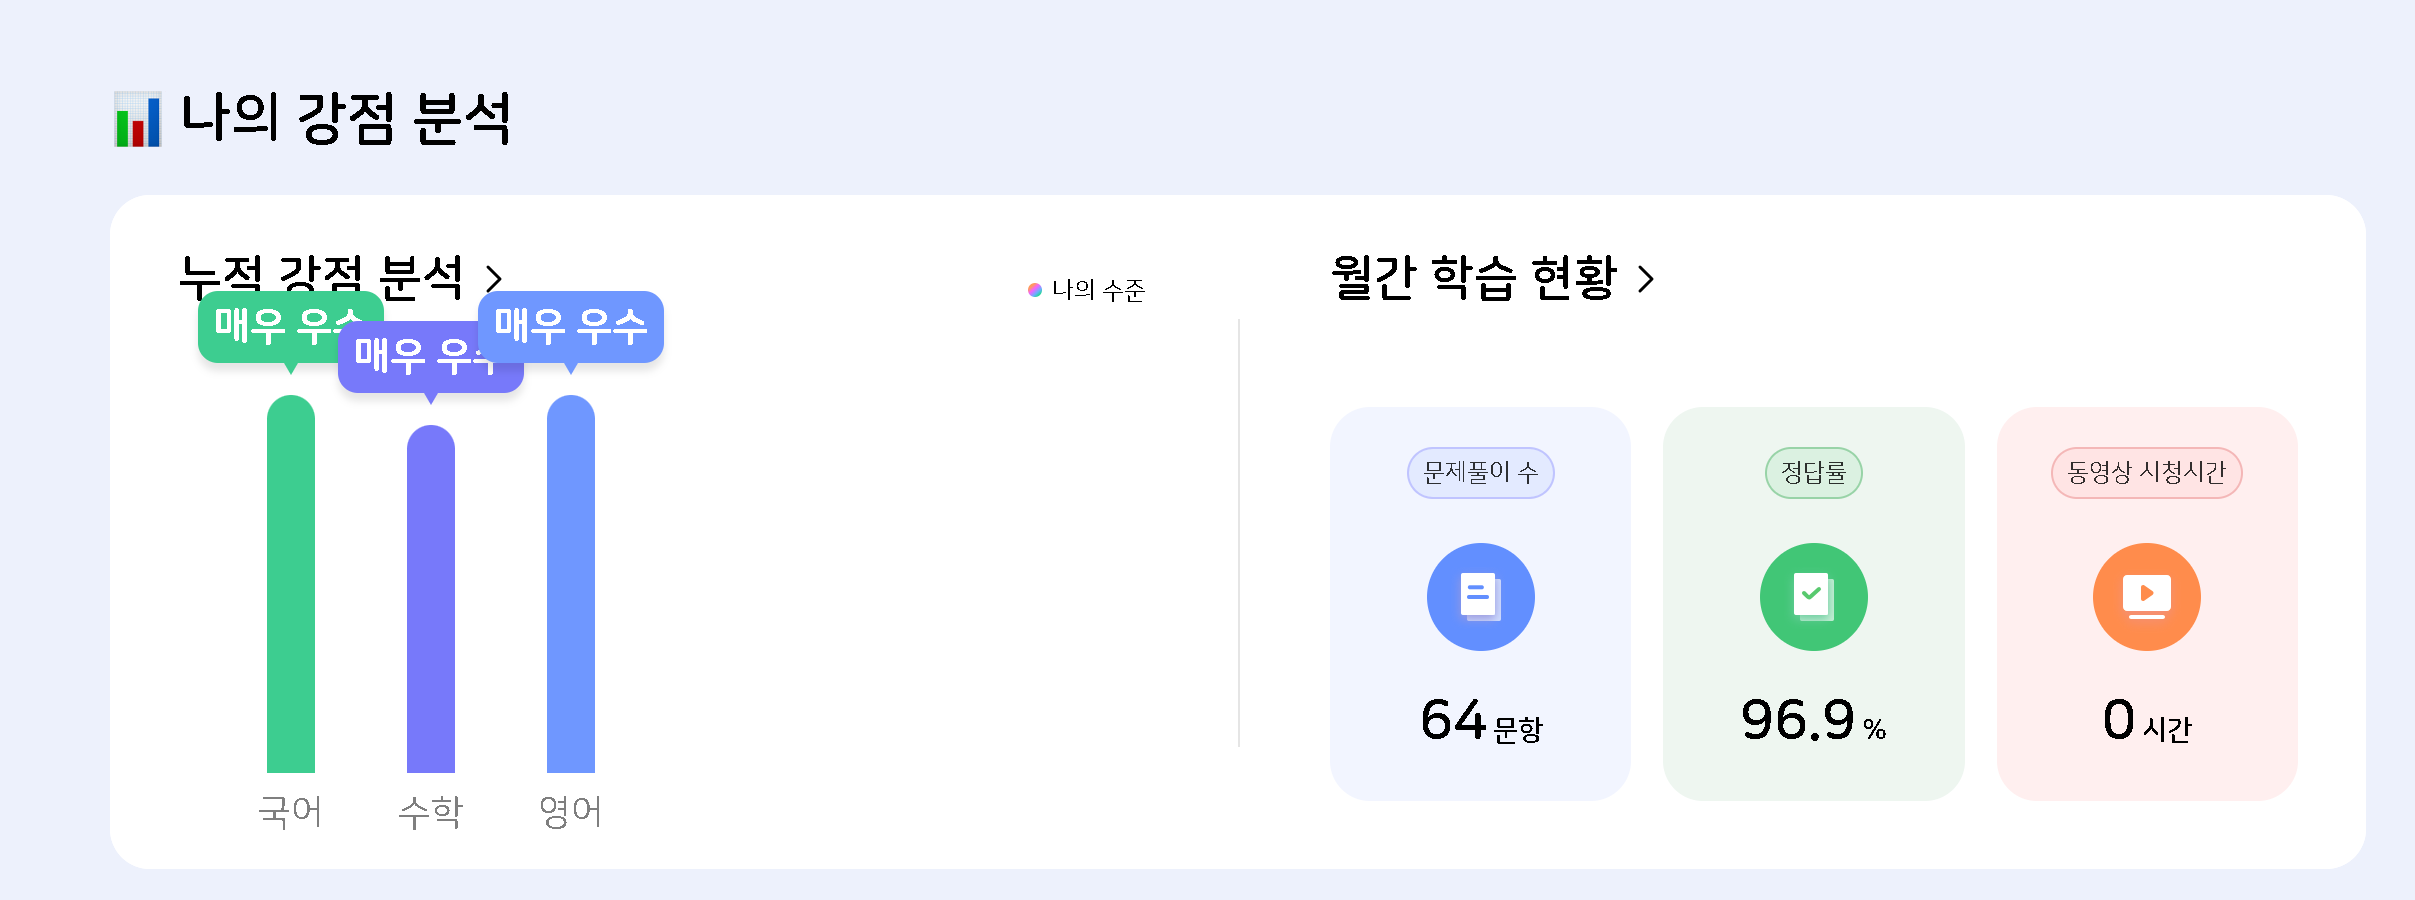Click the green 정답률 checkmark icon
Viewport: 2415px width, 900px height.
[1813, 597]
